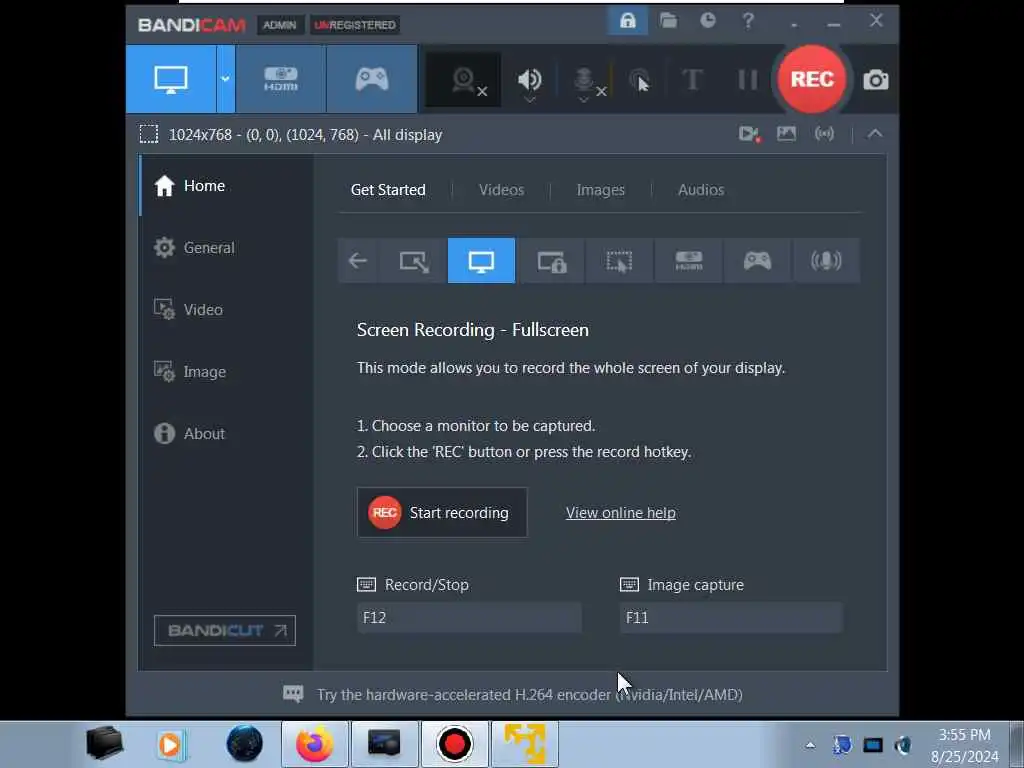Select the HDMI mode icon in mode strip
Screen dimensions: 1024x768
click(x=688, y=261)
